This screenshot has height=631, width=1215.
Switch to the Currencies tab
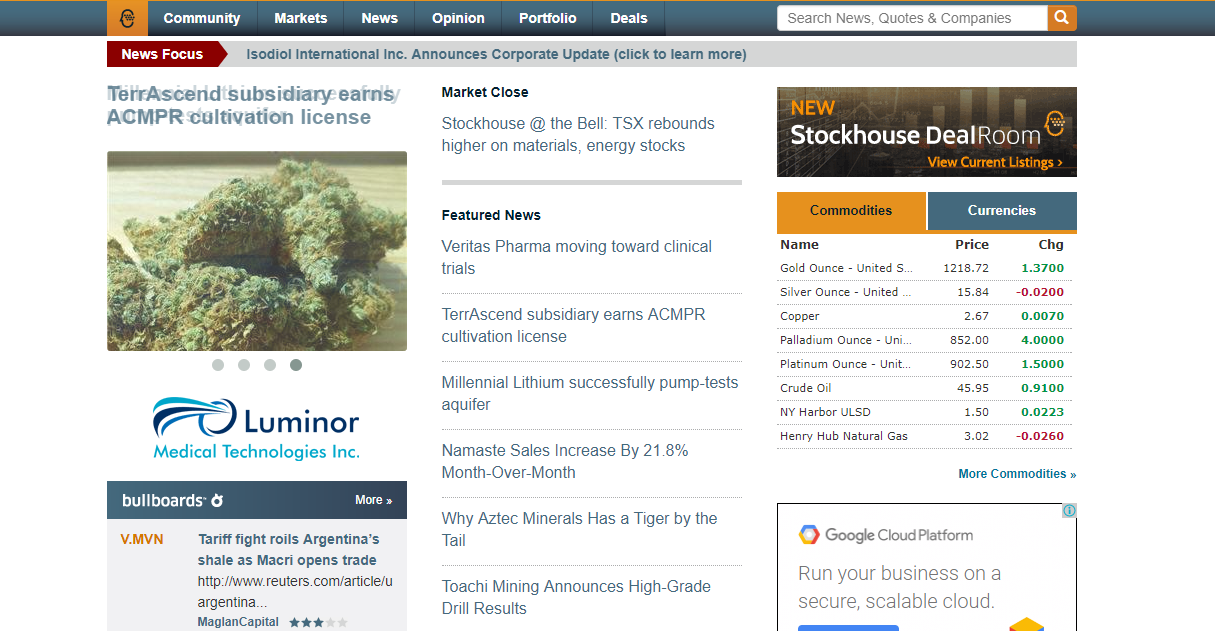coord(1002,211)
